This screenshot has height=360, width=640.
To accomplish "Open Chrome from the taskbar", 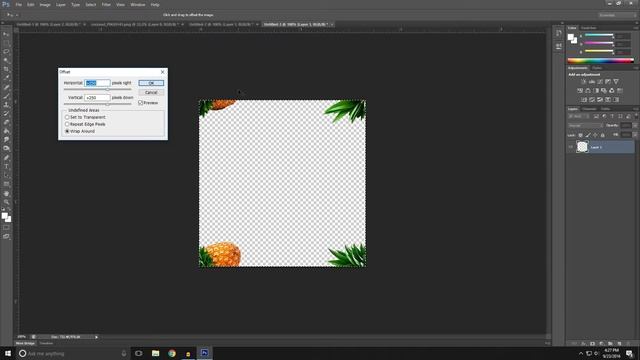I will [x=172, y=353].
